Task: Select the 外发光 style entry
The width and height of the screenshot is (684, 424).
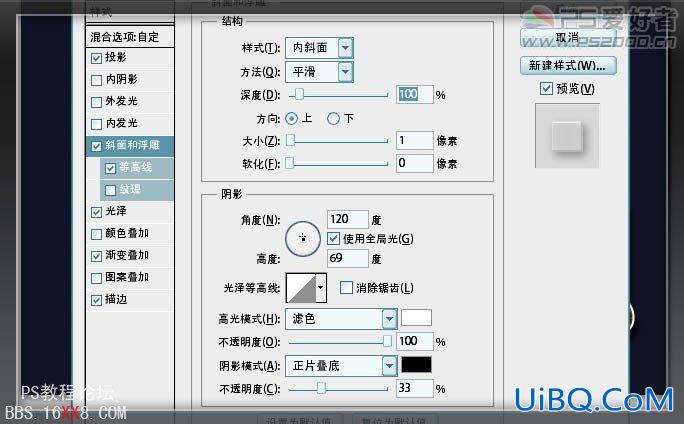Action: pos(122,101)
